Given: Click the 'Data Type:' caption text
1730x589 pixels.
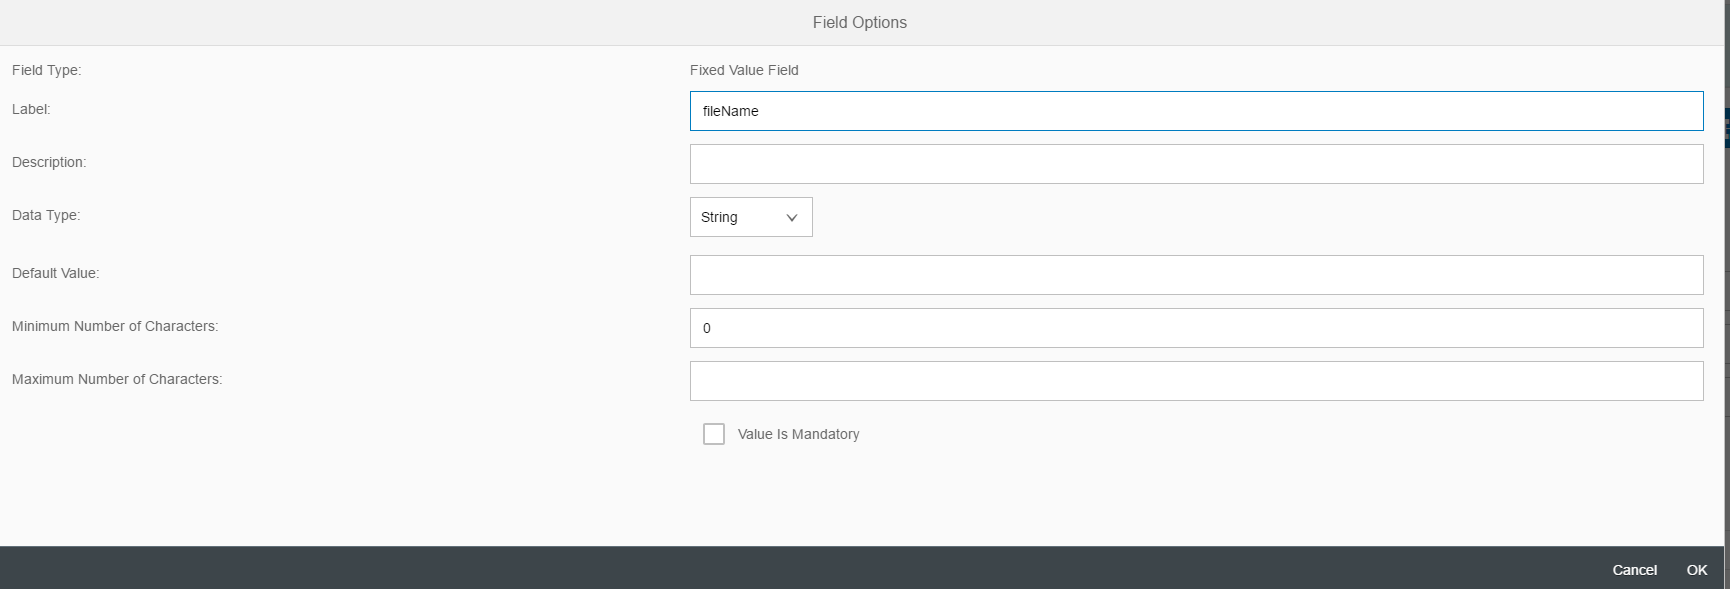Looking at the screenshot, I should [x=46, y=215].
